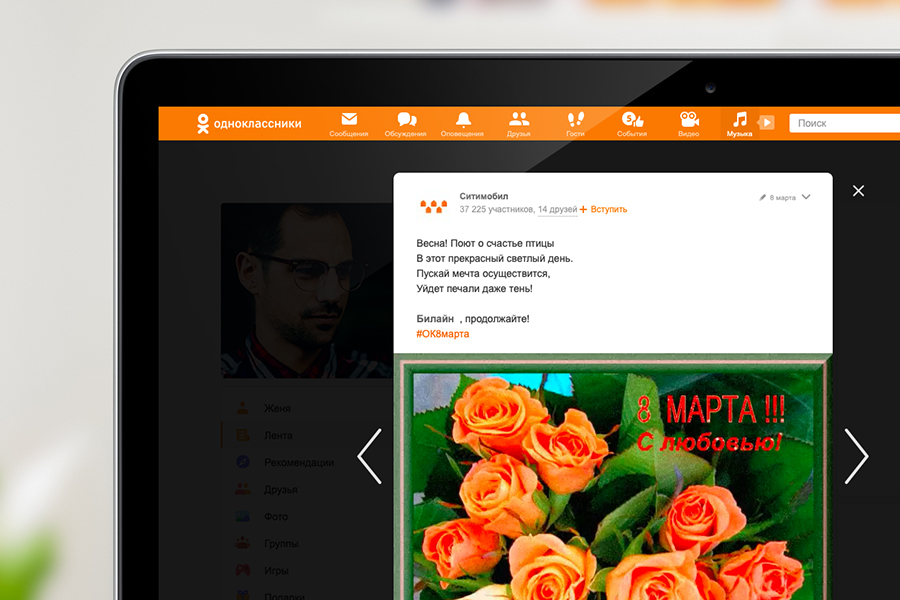Click the Группы icon in sidebar
The height and width of the screenshot is (600, 900).
click(x=243, y=543)
